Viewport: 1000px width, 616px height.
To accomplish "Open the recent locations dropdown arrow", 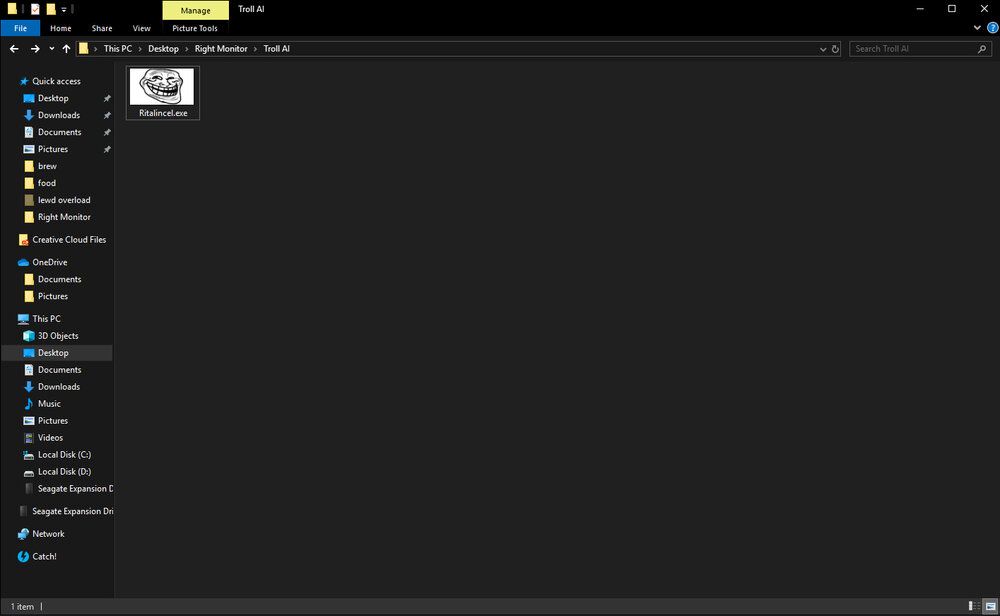I will click(52, 49).
